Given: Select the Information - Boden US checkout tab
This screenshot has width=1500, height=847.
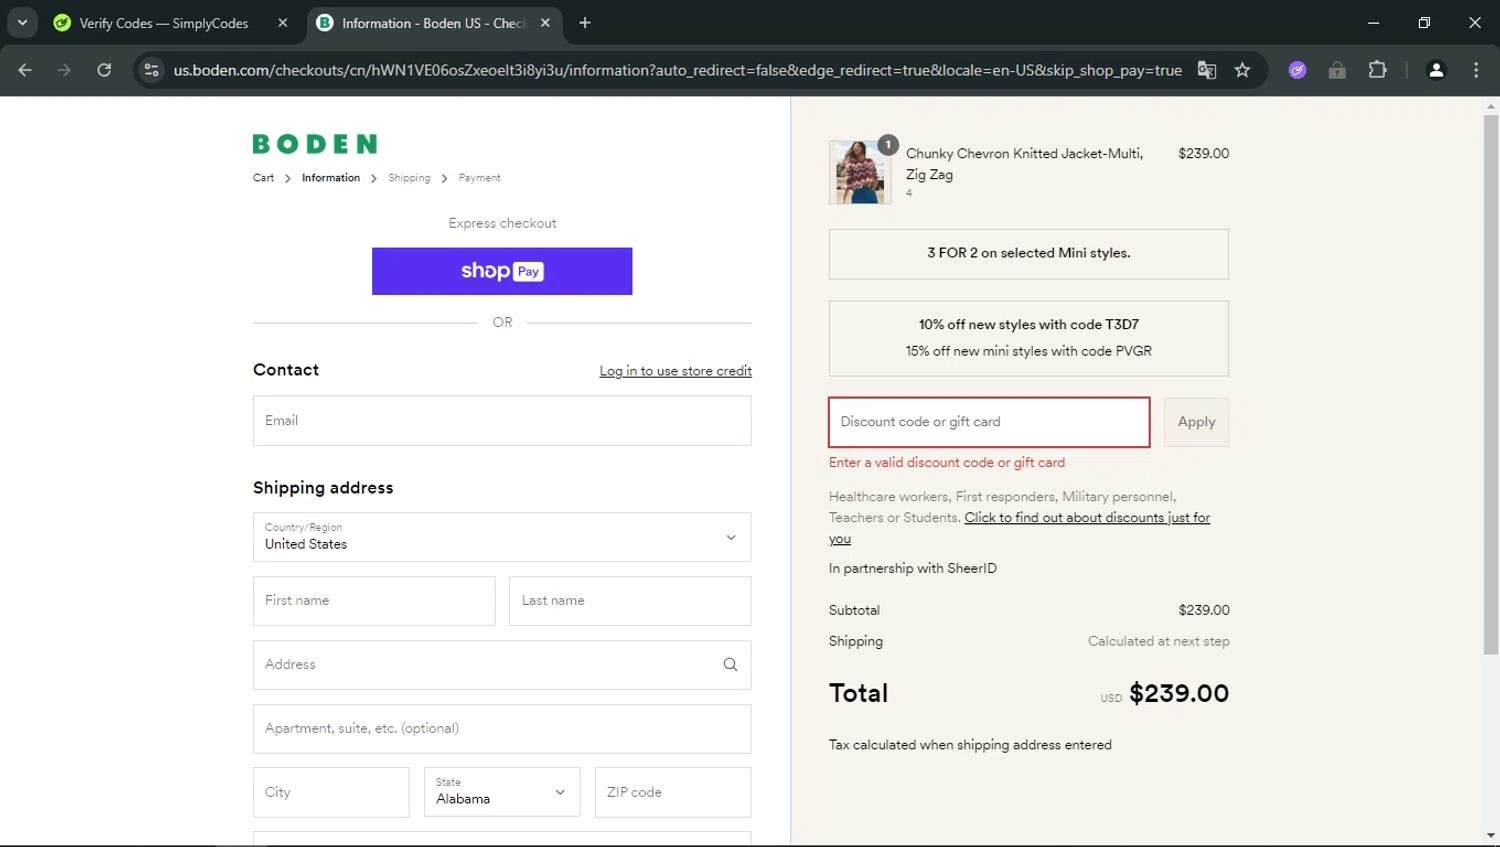Looking at the screenshot, I should [433, 23].
